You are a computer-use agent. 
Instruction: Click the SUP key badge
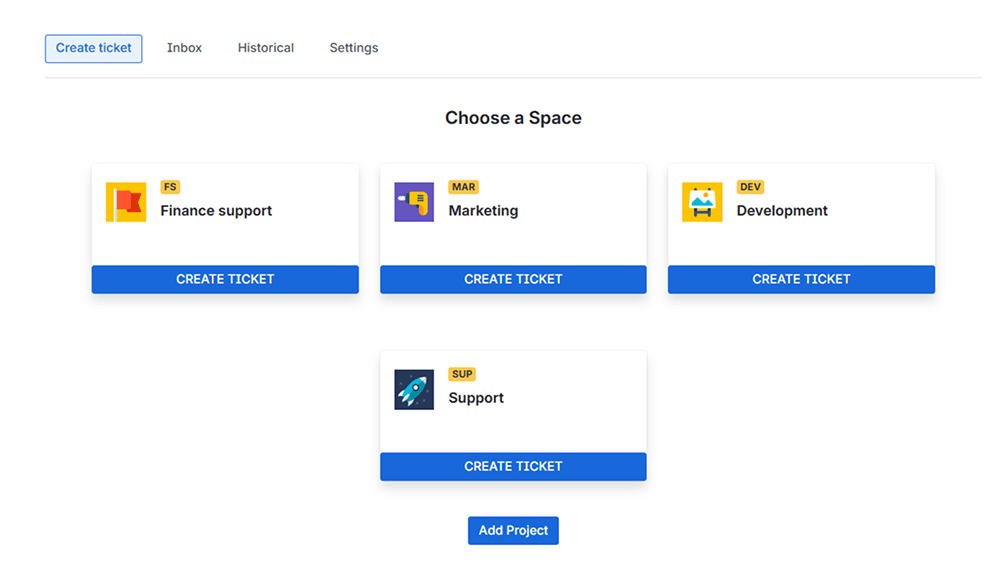tap(462, 374)
